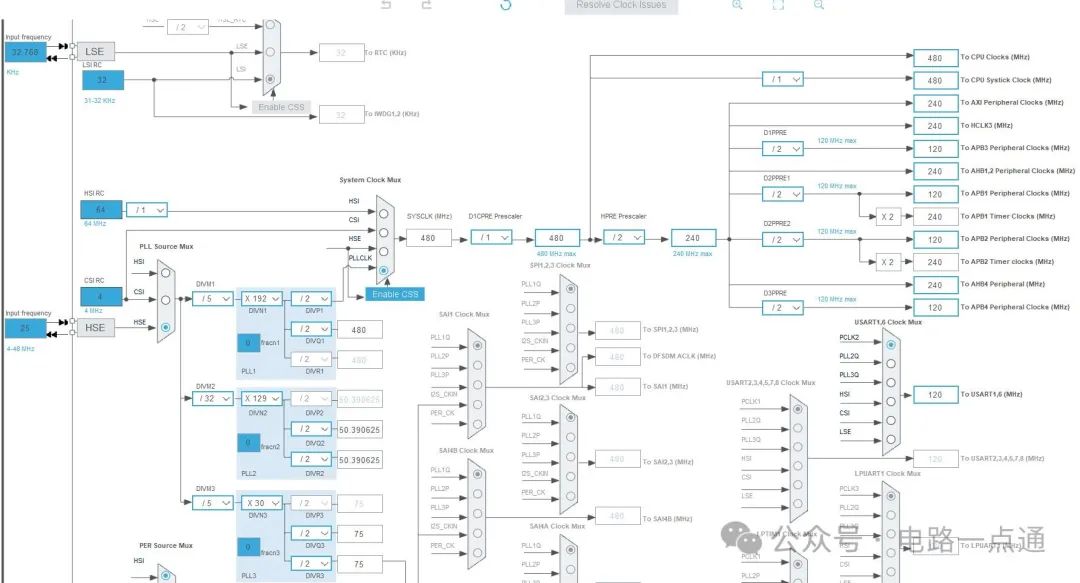Open the CPU Systick /1 divider dropdown
This screenshot has height=583, width=1080.
coord(783,79)
